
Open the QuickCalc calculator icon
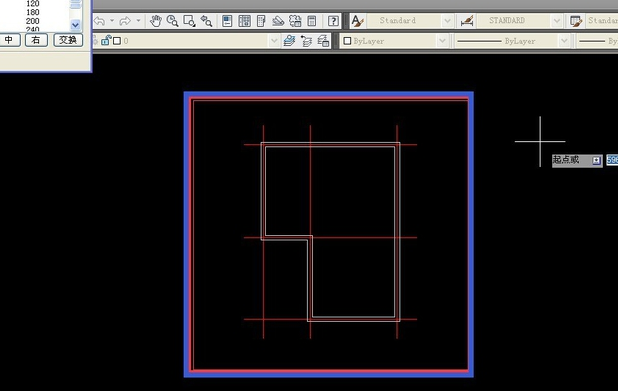tap(312, 20)
